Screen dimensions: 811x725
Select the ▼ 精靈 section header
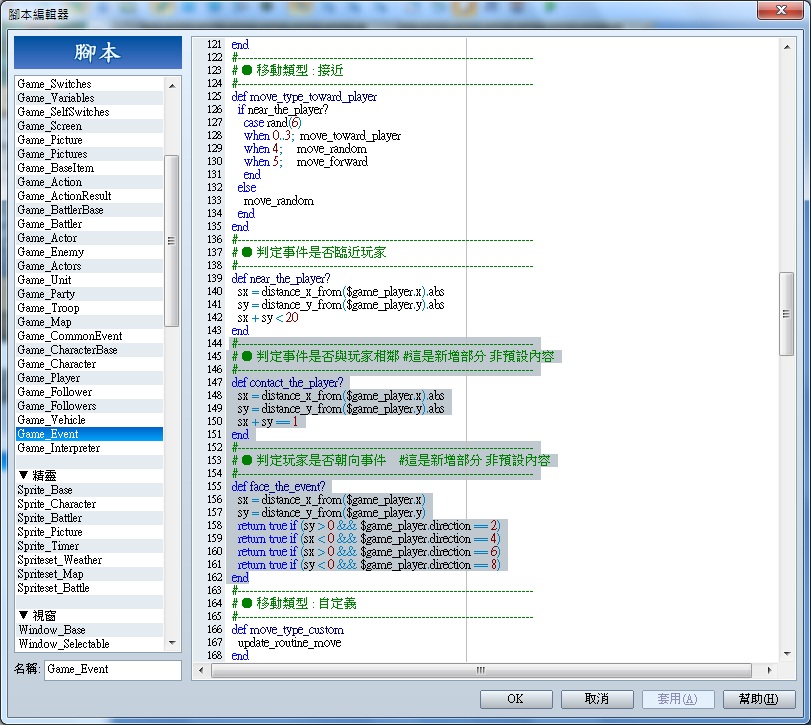click(x=89, y=476)
